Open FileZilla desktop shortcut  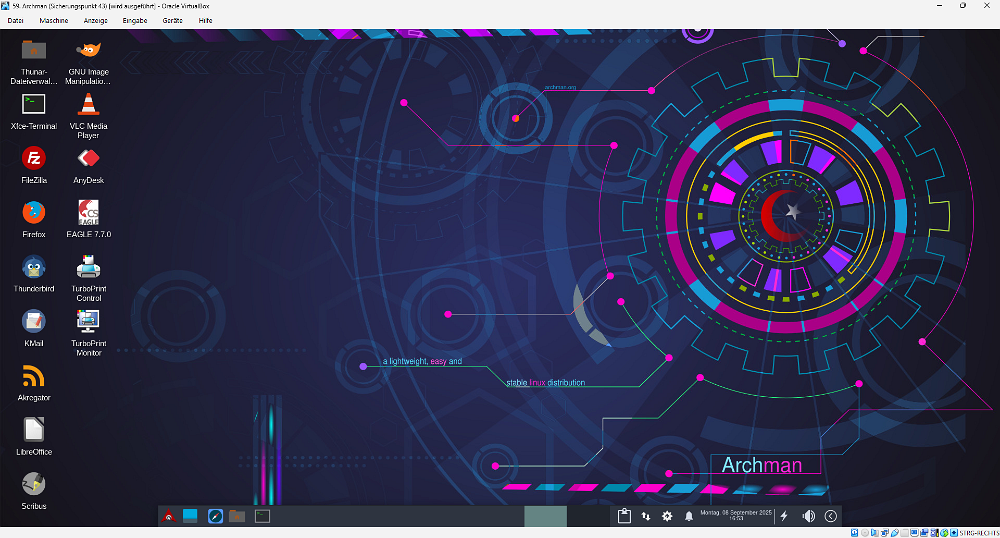point(34,158)
